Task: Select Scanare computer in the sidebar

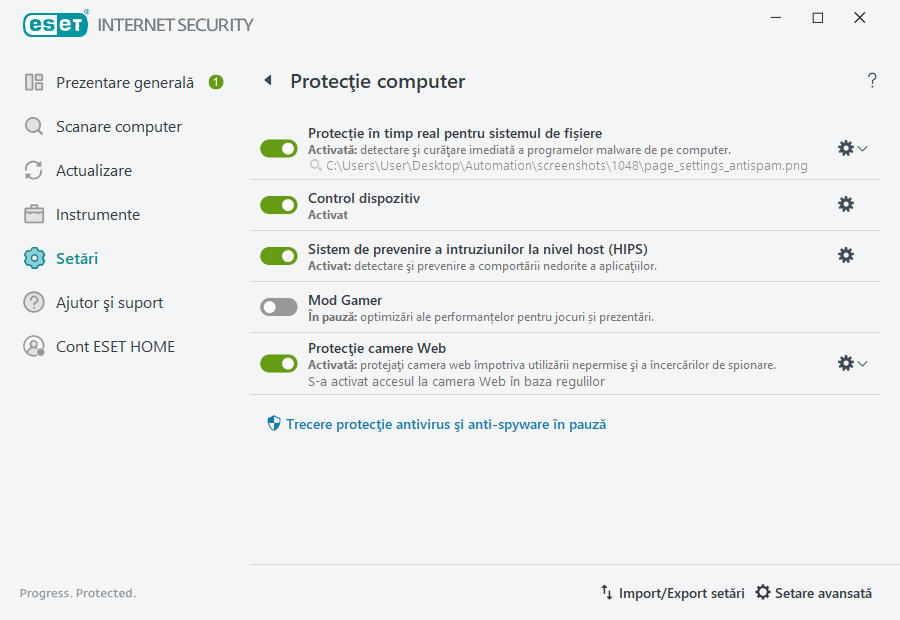Action: pos(120,126)
